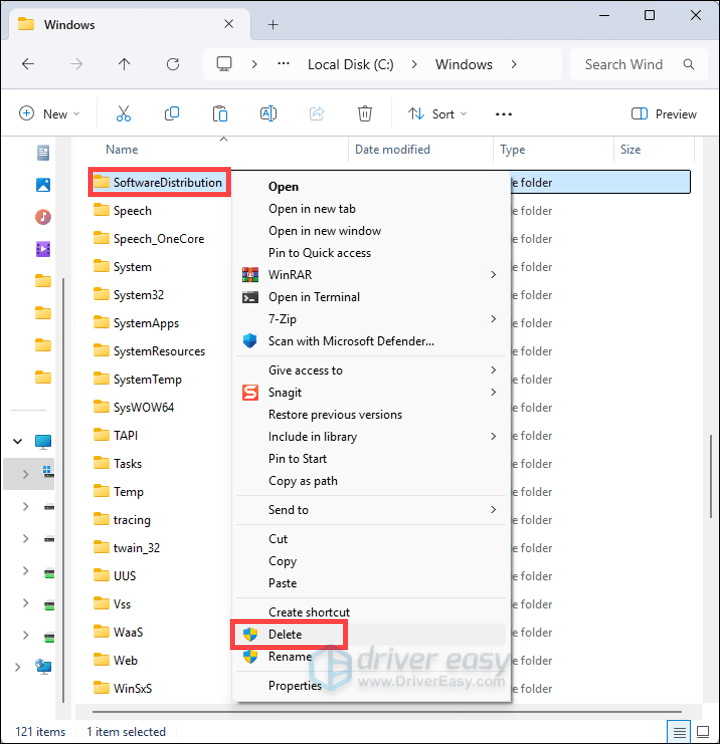Go up one folder level
This screenshot has width=720, height=744.
point(124,64)
